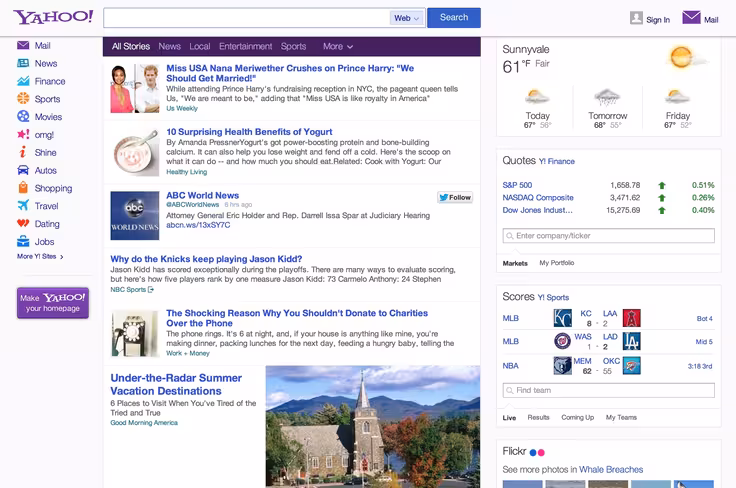The image size is (736, 488).
Task: Follow ABC World News on Twitter
Action: [x=455, y=198]
